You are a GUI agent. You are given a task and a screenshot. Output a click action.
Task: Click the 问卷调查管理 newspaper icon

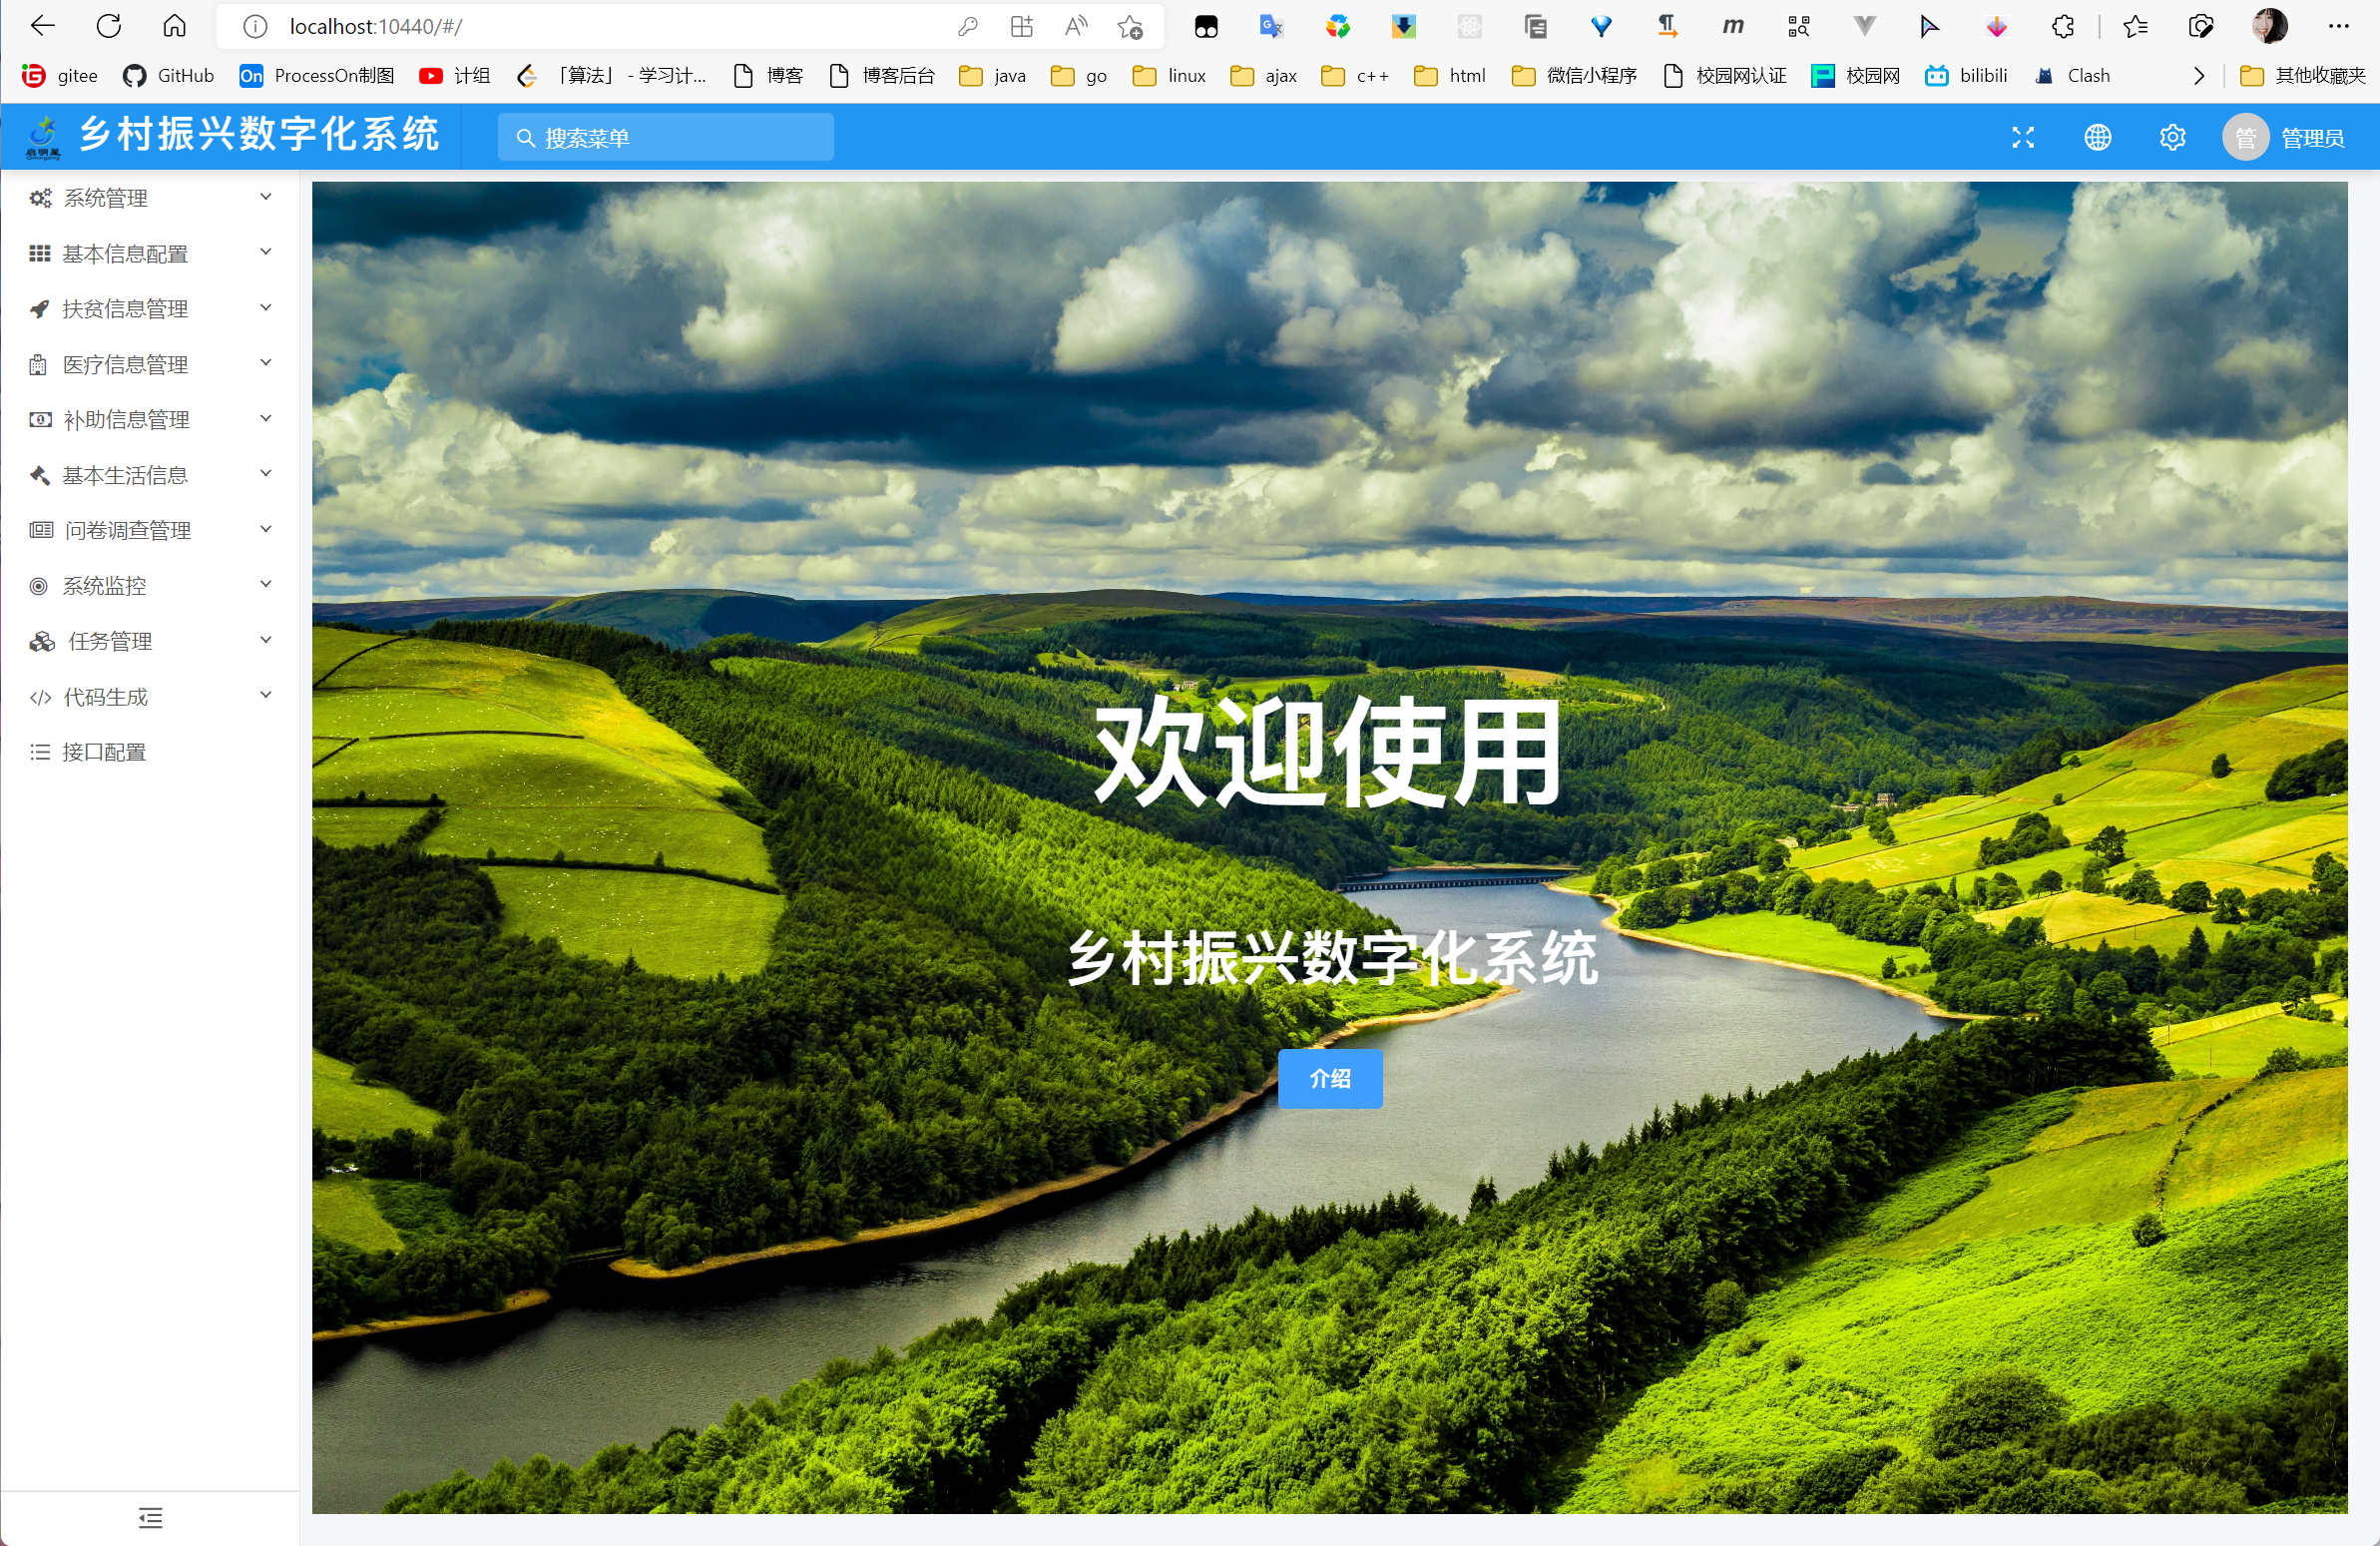pyautogui.click(x=41, y=530)
